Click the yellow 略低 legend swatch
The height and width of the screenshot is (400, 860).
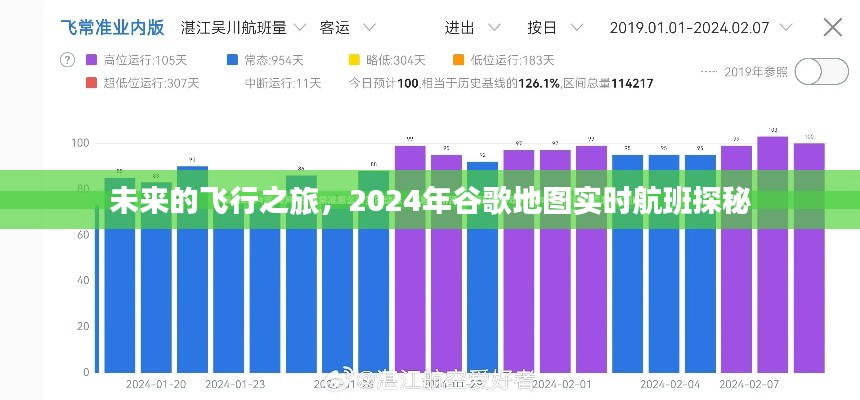354,60
